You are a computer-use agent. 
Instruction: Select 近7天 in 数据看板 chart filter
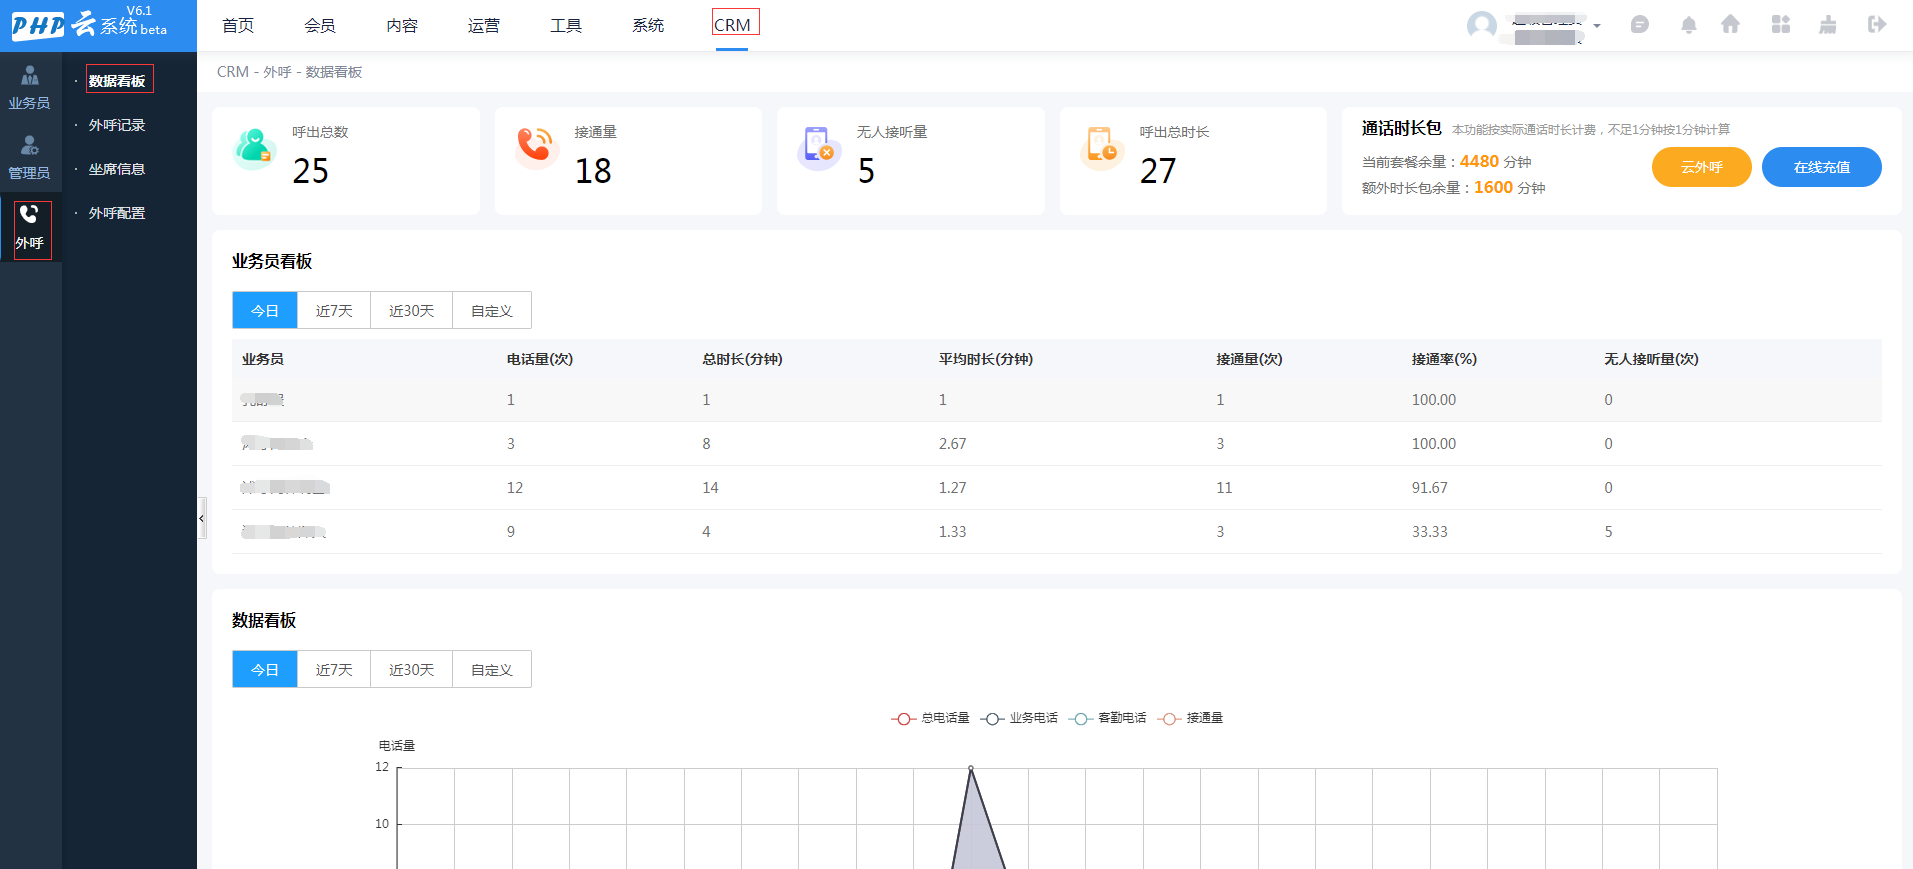tap(334, 670)
